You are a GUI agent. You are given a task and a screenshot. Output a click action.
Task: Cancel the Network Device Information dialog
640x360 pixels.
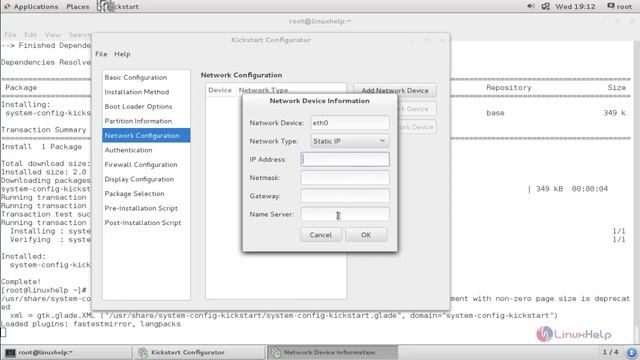coord(320,235)
